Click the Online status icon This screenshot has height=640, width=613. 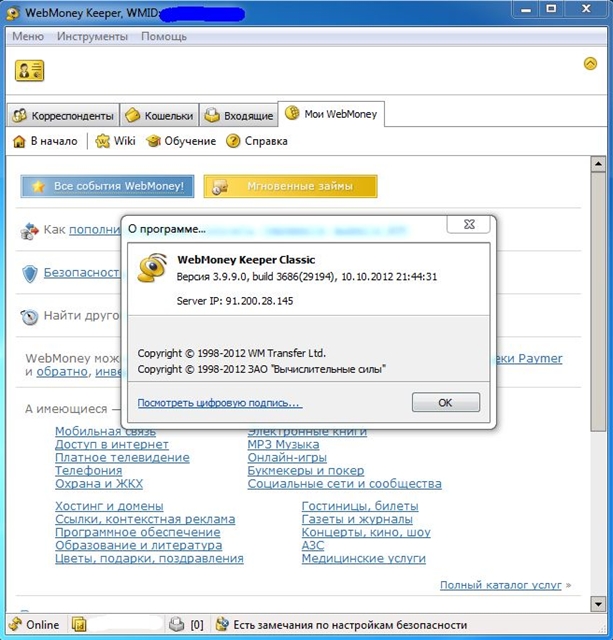point(16,625)
